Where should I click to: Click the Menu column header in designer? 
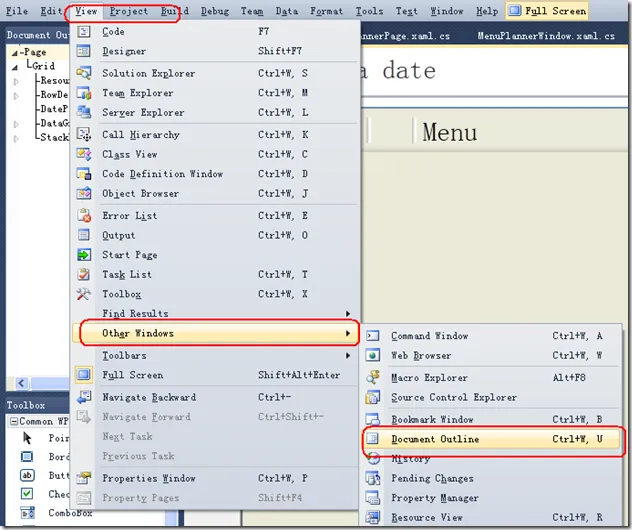(449, 132)
